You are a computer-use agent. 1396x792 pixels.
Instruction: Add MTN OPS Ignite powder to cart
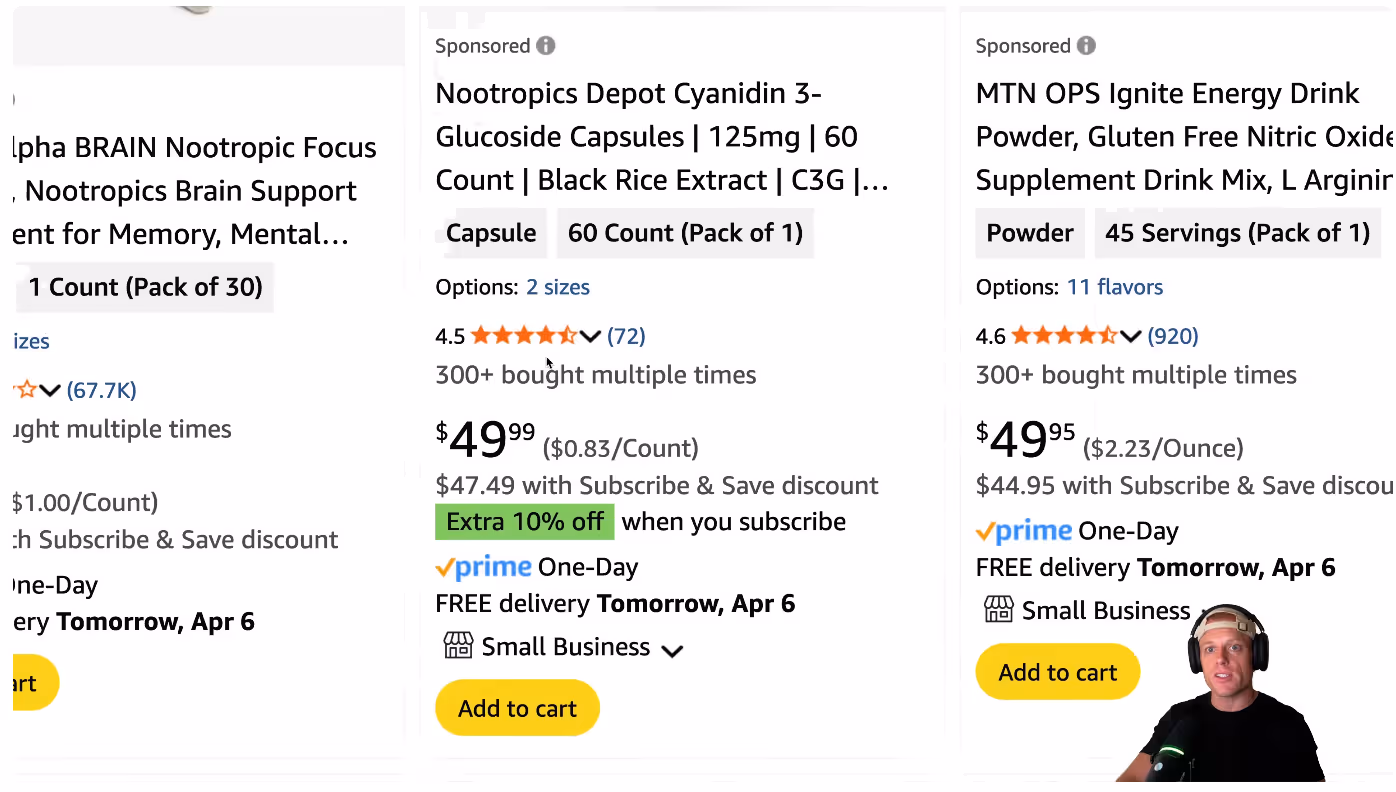pyautogui.click(x=1058, y=672)
